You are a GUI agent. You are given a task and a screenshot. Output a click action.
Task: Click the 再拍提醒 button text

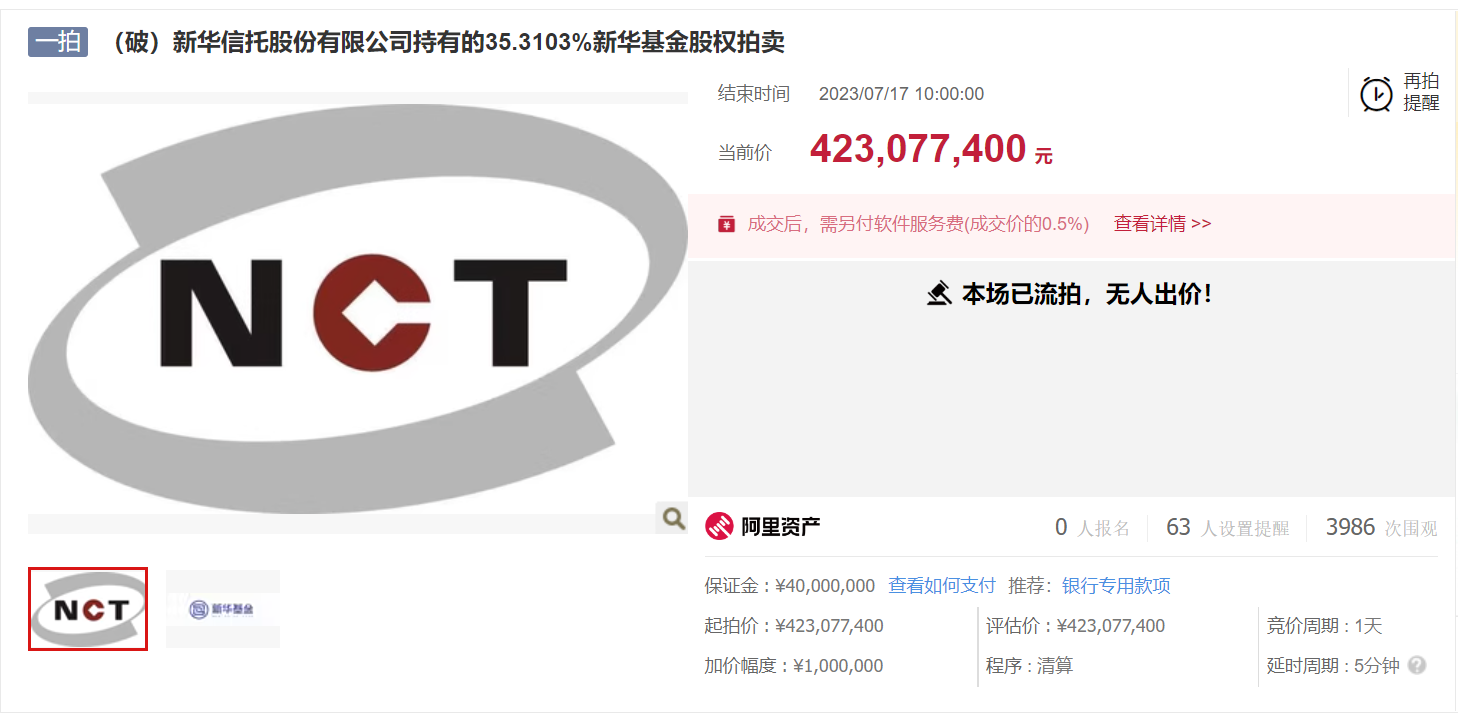click(1421, 92)
